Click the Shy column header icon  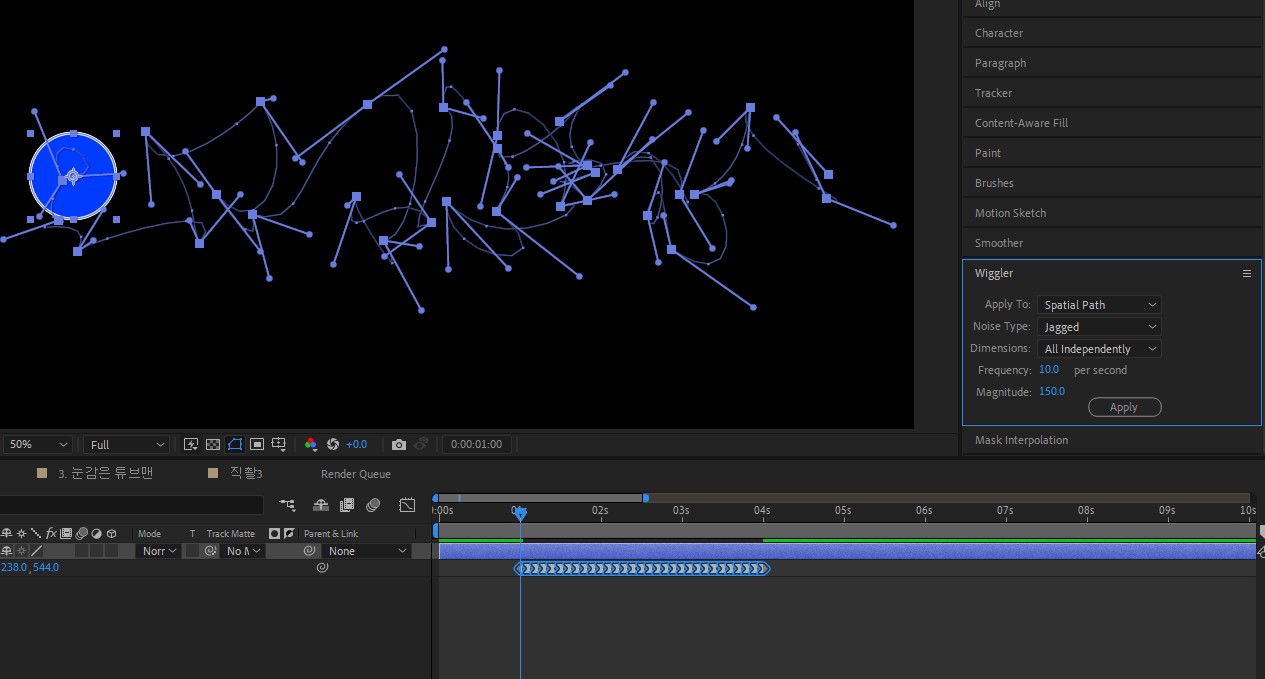tap(7, 533)
